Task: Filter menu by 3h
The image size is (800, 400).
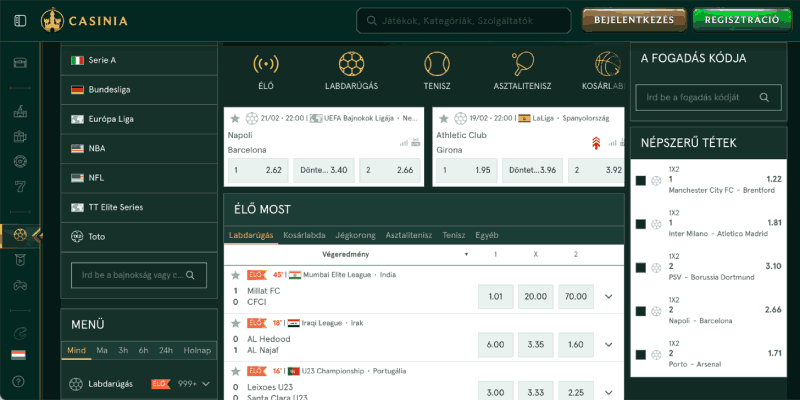Action: (123, 351)
